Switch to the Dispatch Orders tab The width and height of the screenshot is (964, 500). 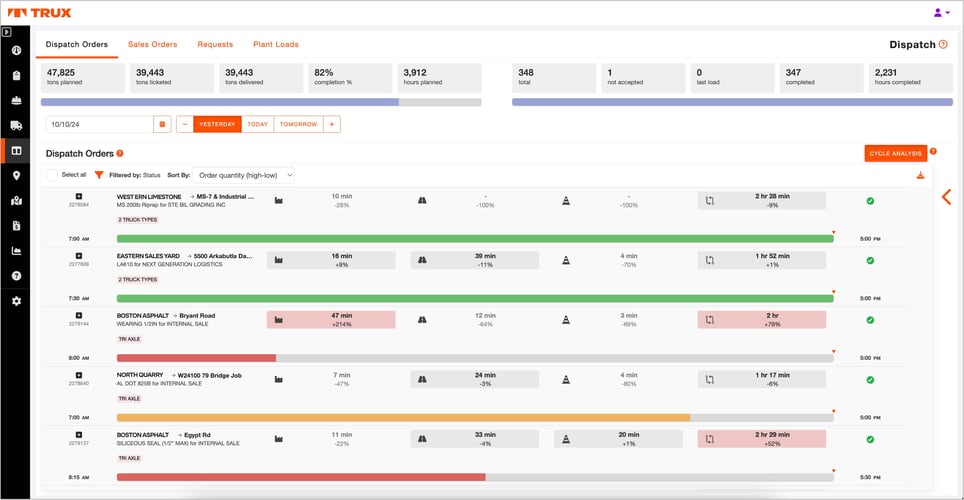77,44
